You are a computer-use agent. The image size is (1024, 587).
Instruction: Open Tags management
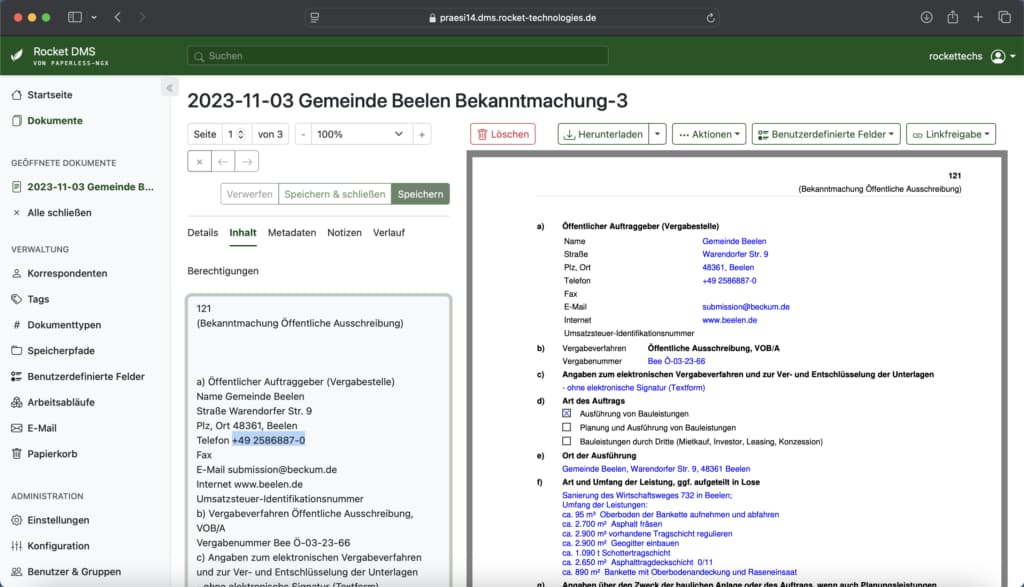click(x=30, y=299)
